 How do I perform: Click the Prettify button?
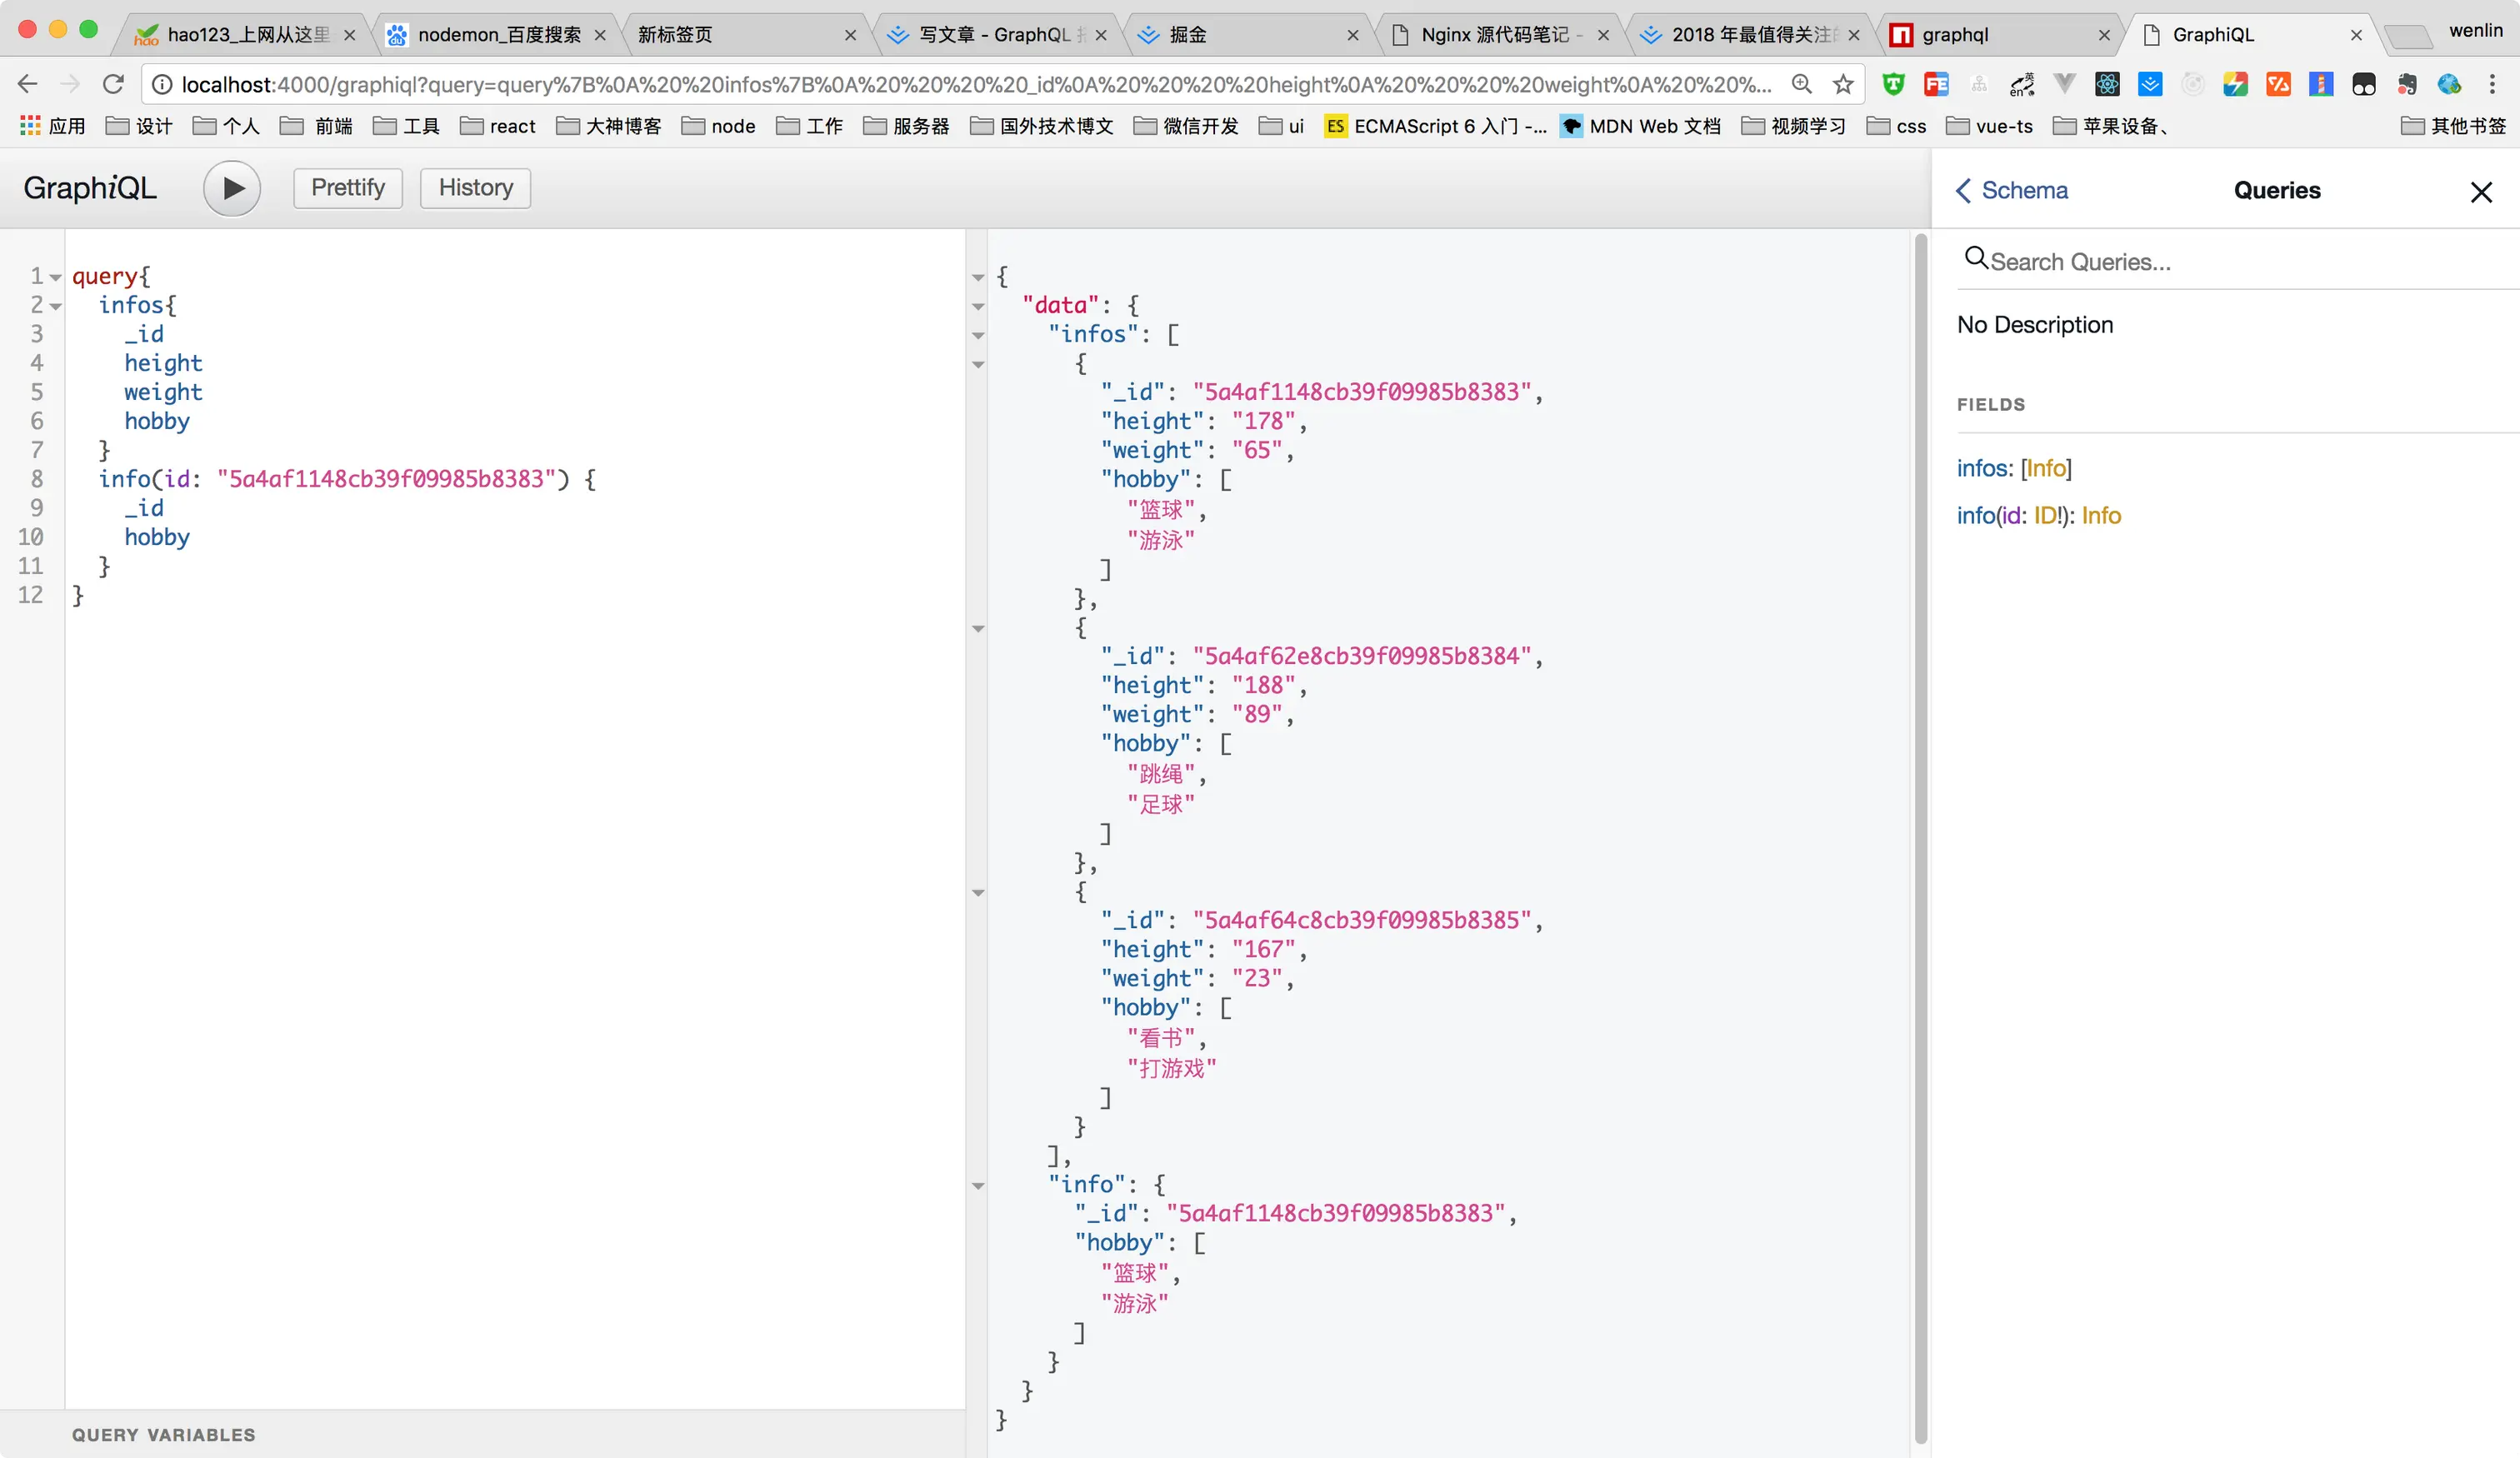[348, 188]
